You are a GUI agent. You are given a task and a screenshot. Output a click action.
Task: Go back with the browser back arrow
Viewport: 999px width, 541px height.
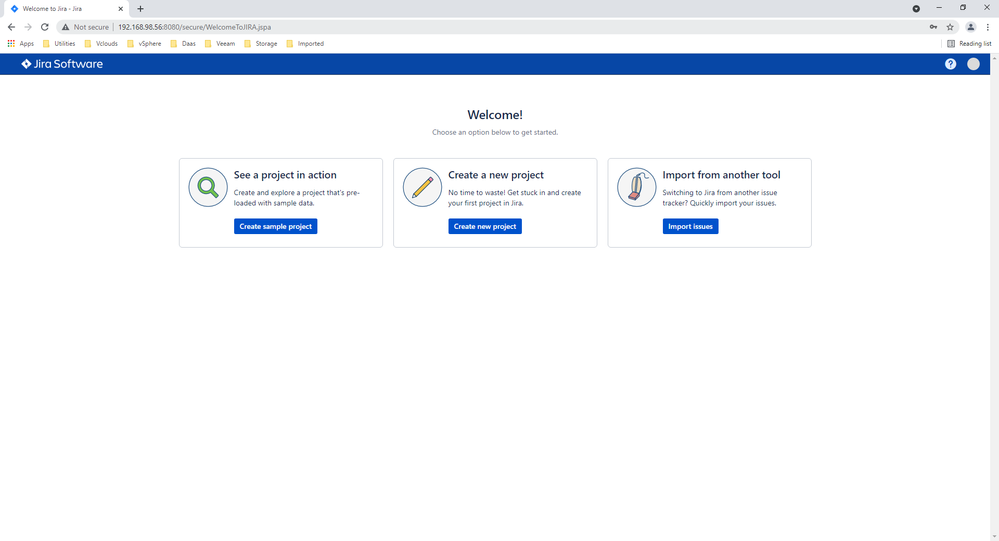11,27
